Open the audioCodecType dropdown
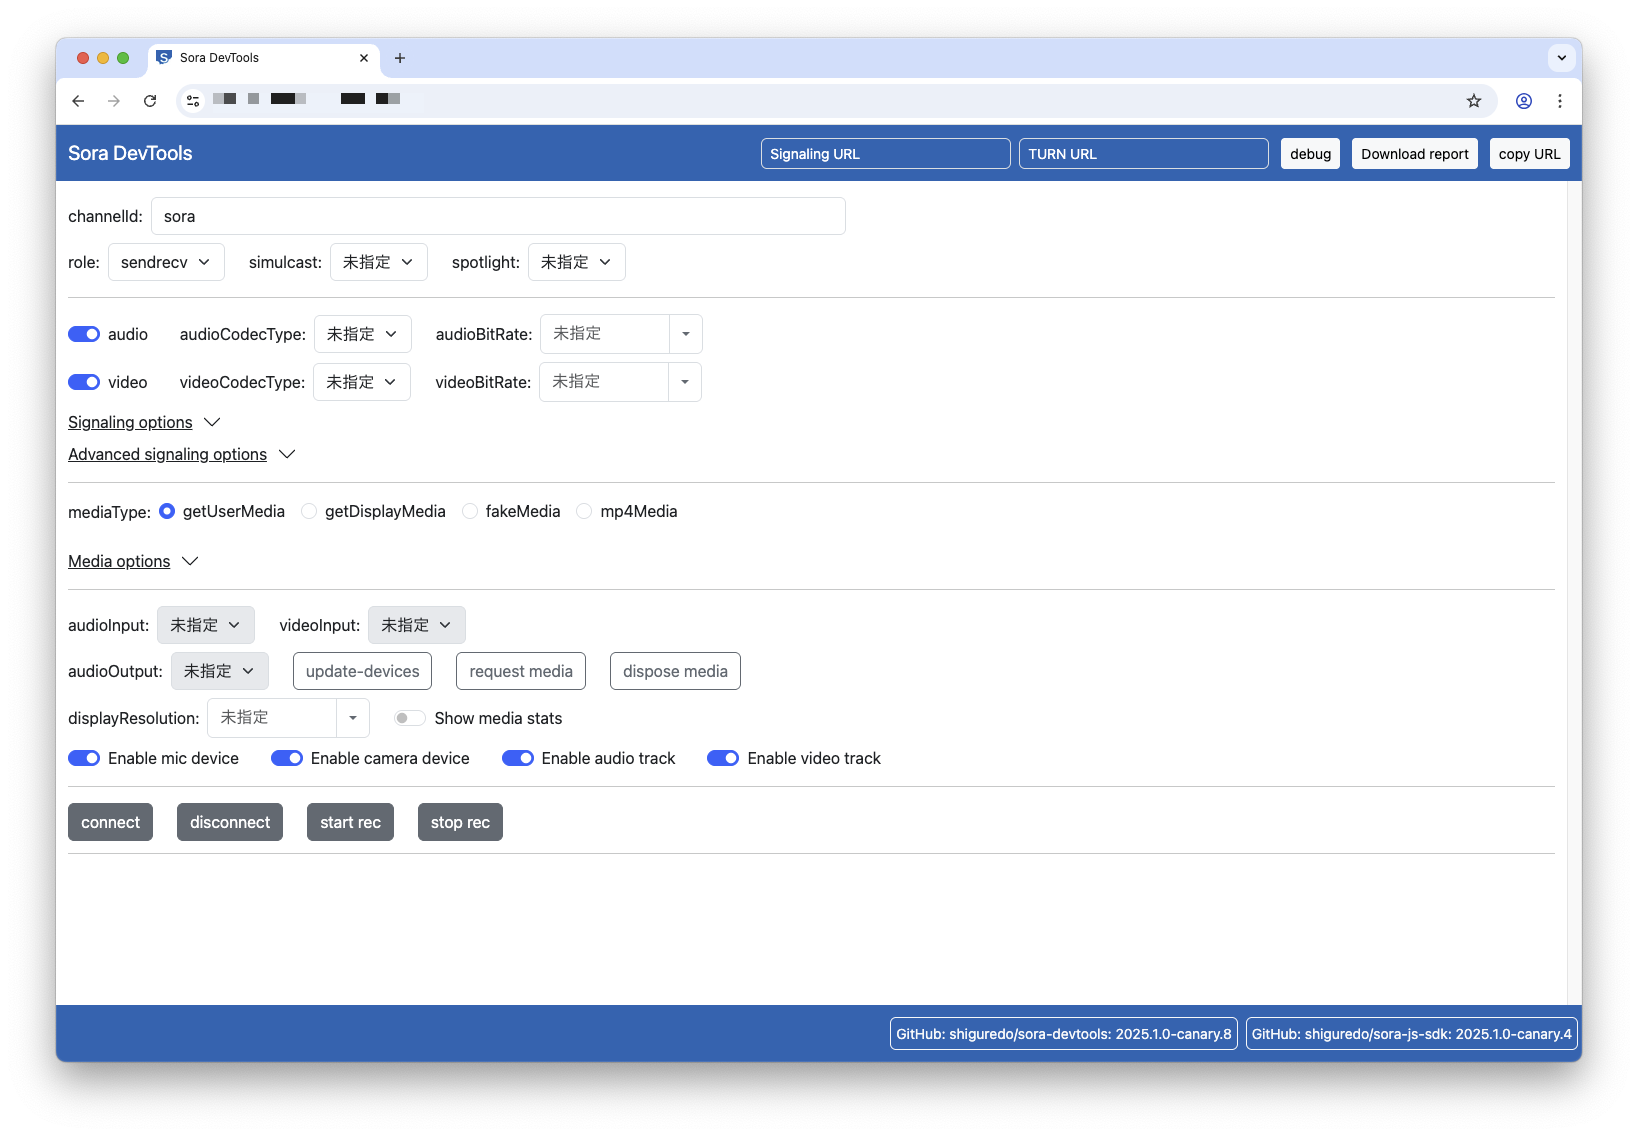This screenshot has width=1638, height=1136. (x=363, y=334)
